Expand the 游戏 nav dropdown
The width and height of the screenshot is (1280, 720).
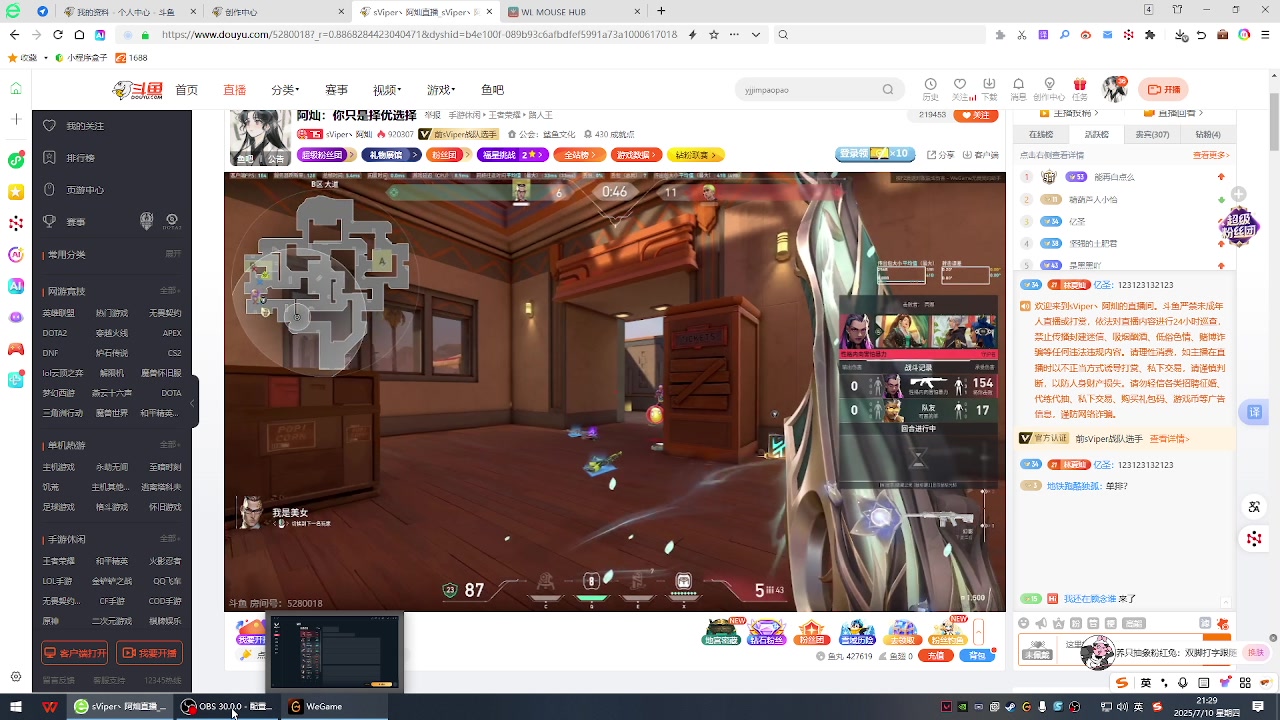[441, 90]
